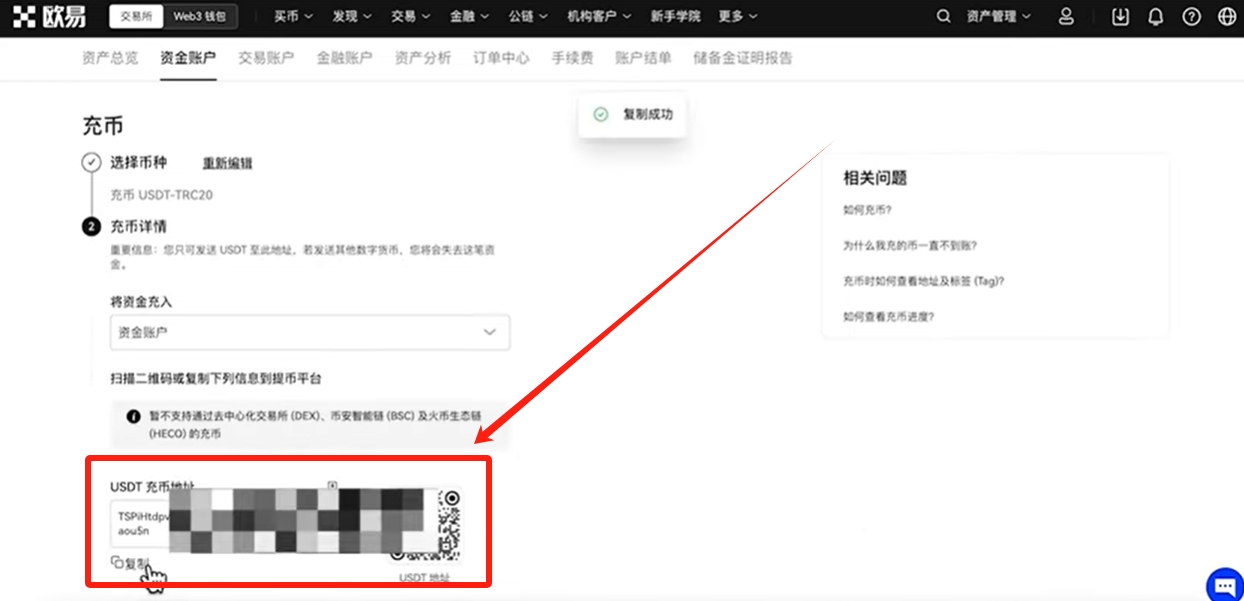Expand the 买币 dropdown menu
This screenshot has width=1244, height=601.
294,17
